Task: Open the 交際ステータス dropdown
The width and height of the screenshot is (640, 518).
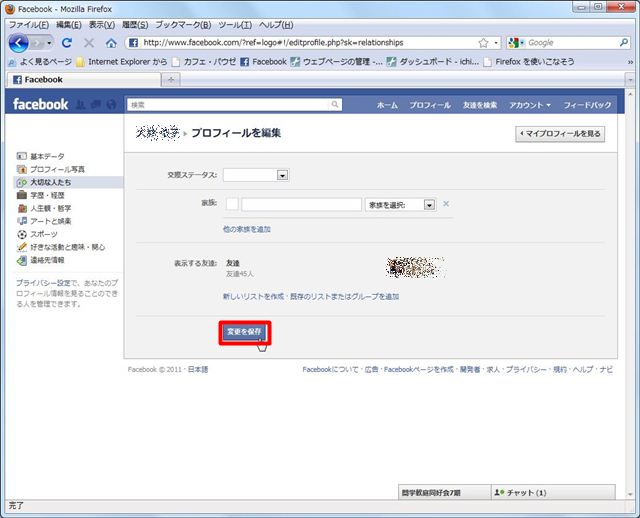Action: click(x=256, y=175)
